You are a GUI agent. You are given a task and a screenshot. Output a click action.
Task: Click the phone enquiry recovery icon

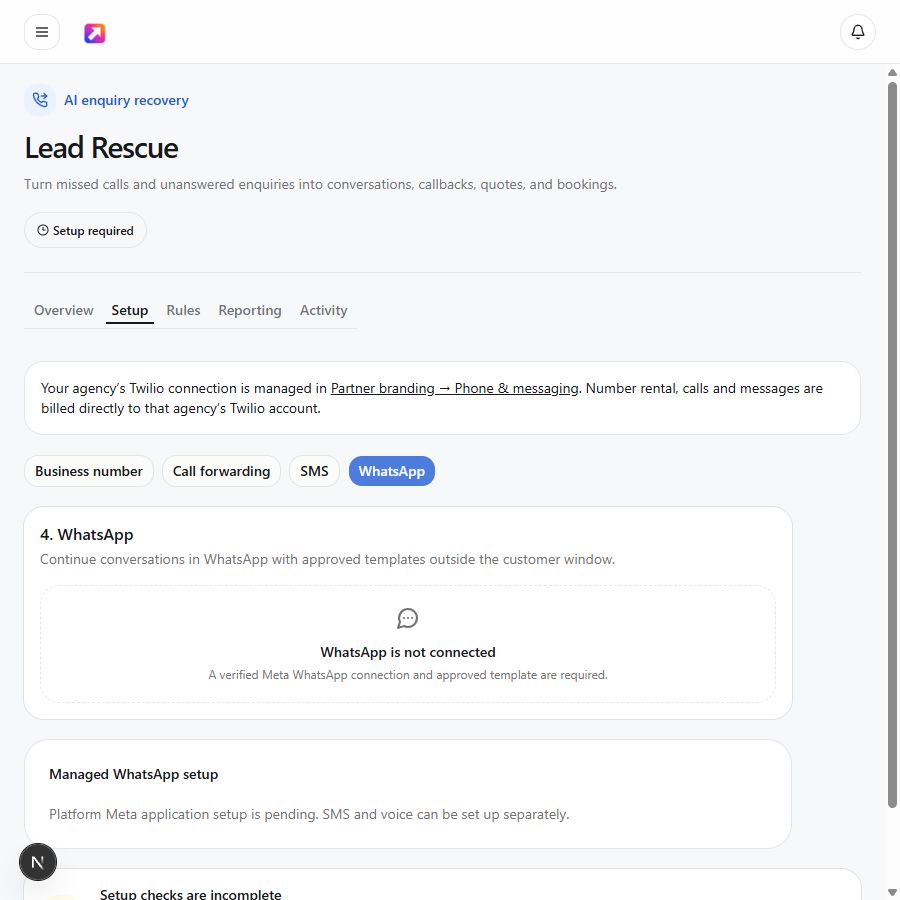40,100
